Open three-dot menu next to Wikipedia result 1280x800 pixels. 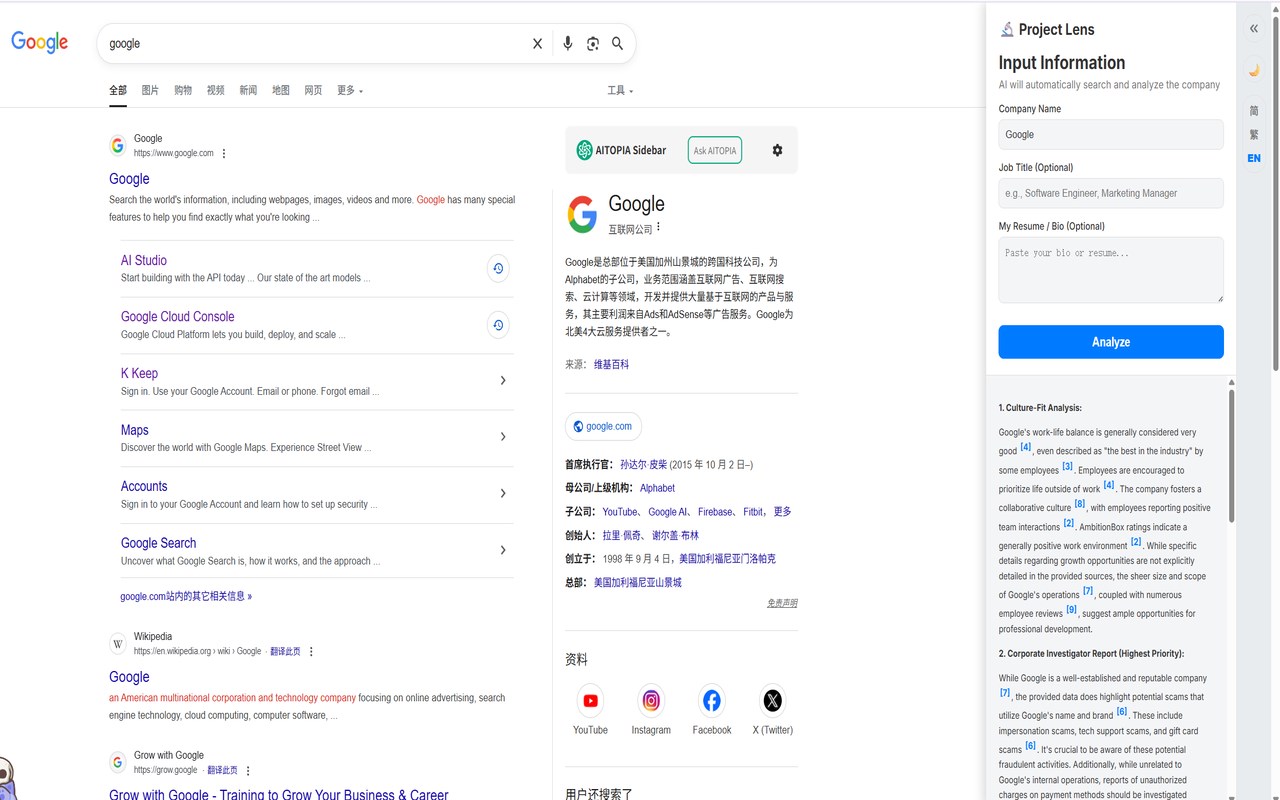tap(311, 651)
